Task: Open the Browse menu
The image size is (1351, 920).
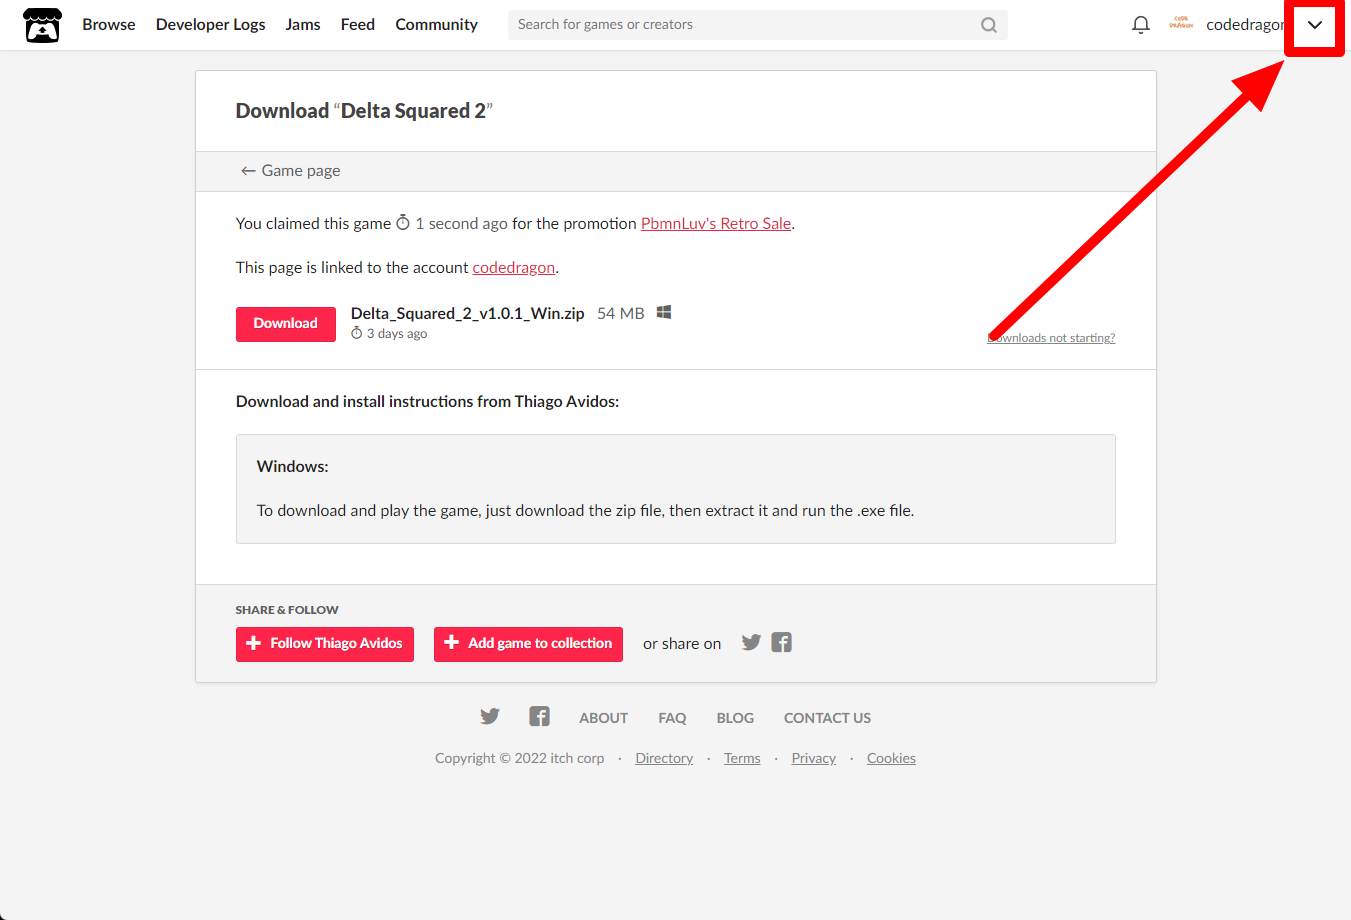Action: coord(109,24)
